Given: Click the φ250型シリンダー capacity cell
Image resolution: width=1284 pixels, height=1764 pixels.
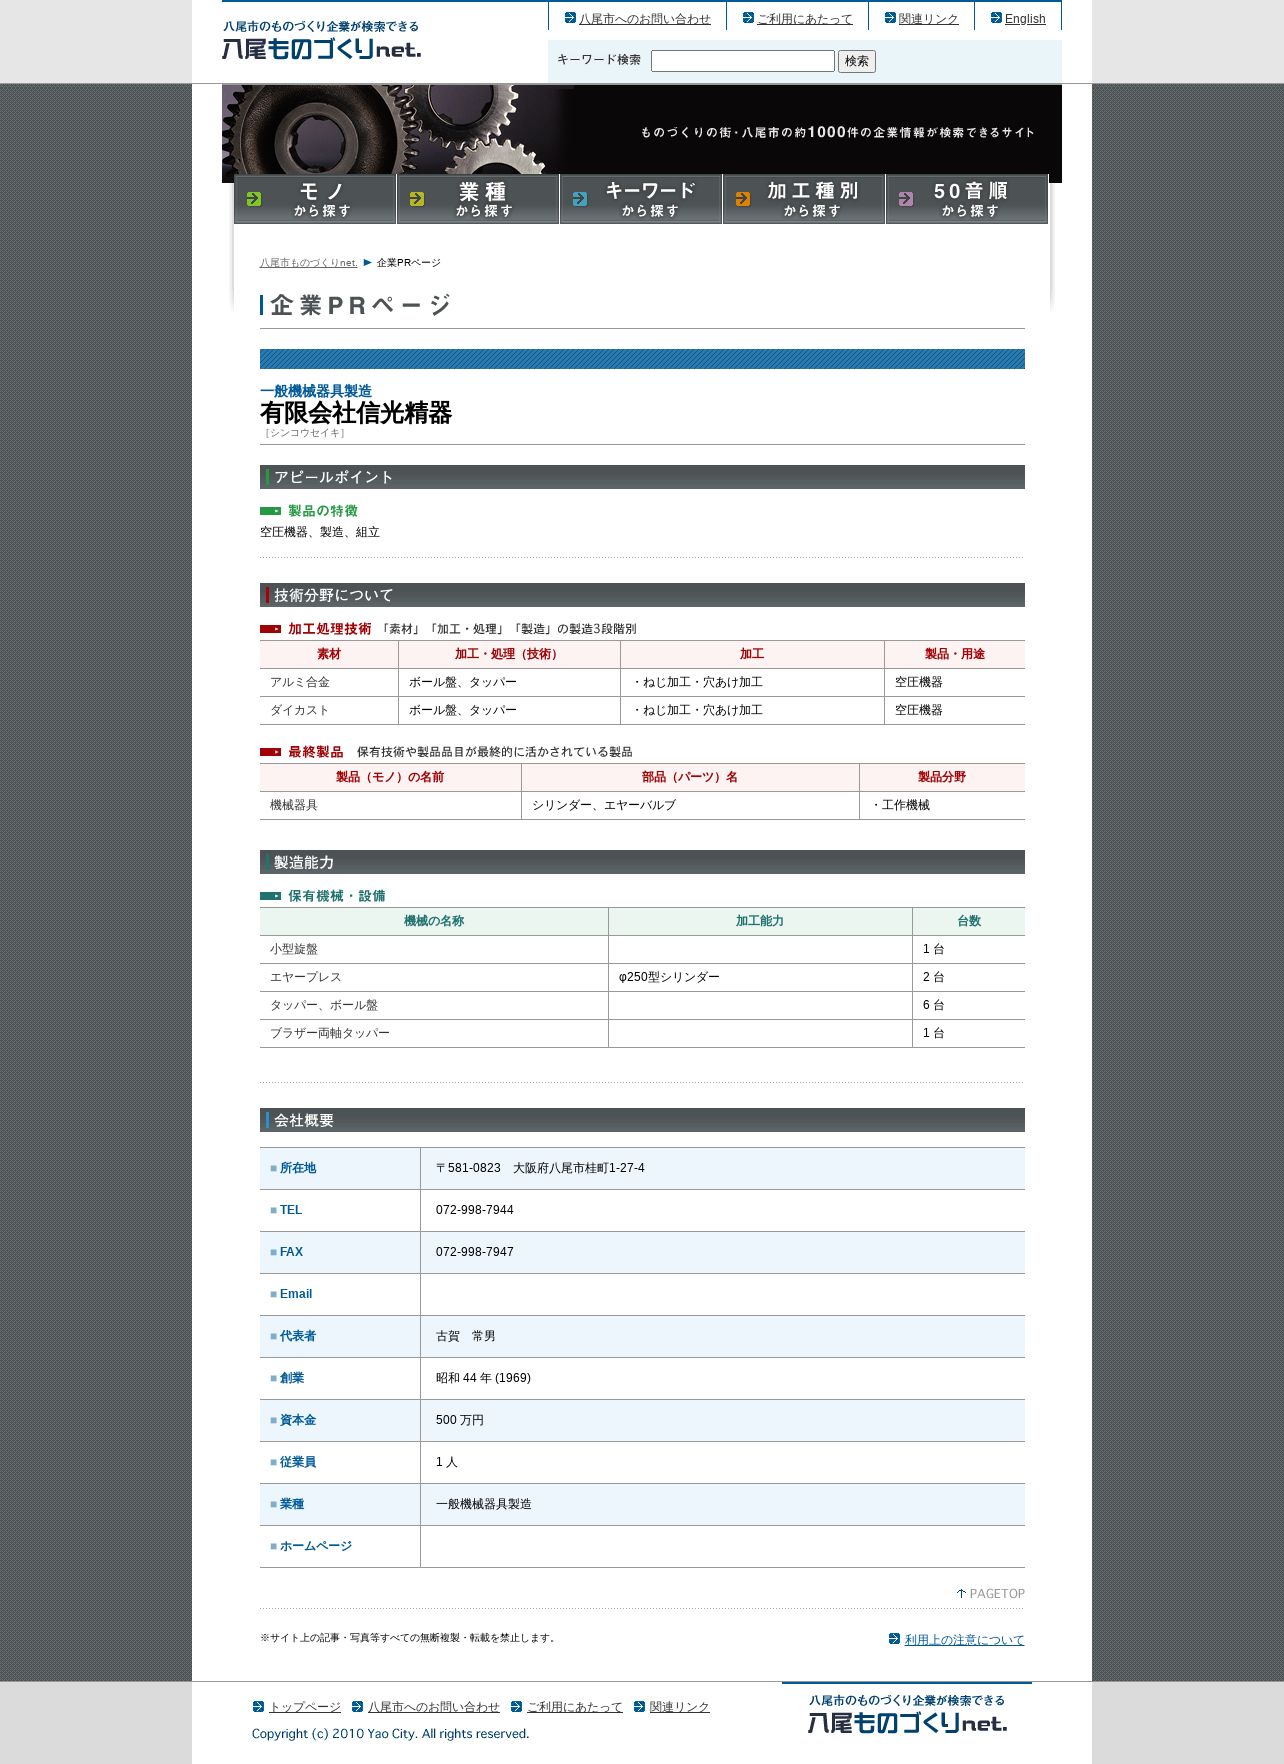Looking at the screenshot, I should point(760,977).
